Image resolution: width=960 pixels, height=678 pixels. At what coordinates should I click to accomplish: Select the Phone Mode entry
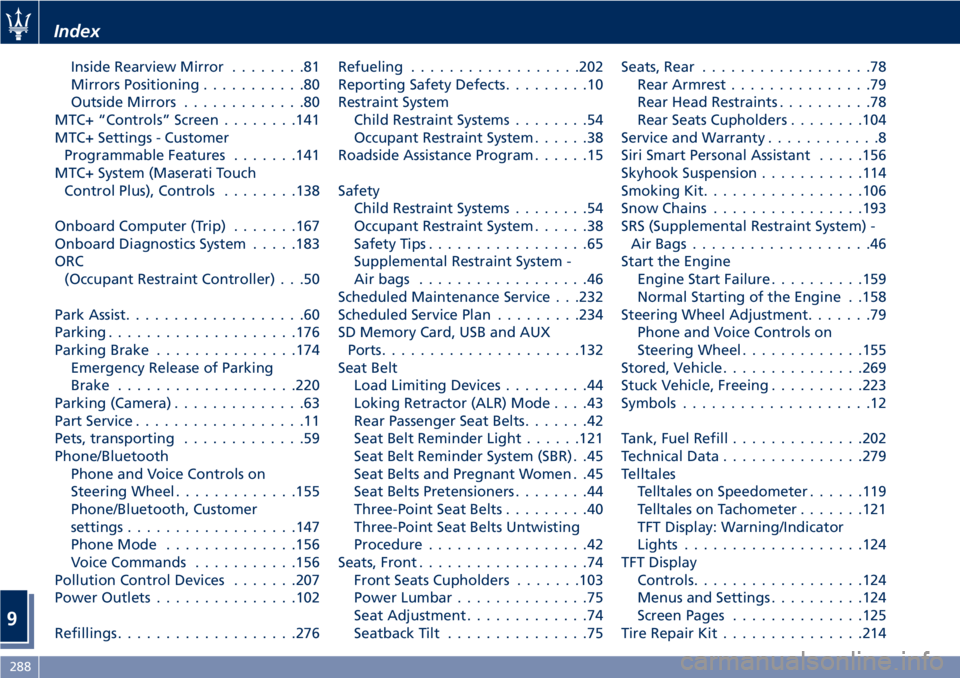195,544
